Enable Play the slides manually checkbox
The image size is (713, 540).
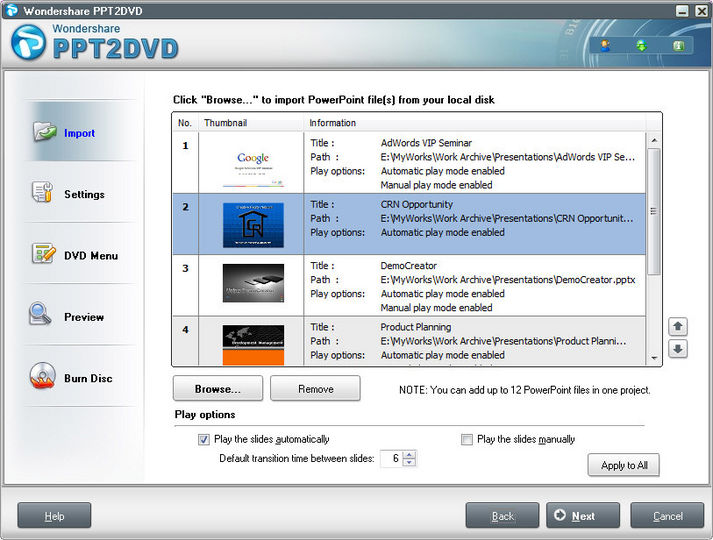click(467, 440)
